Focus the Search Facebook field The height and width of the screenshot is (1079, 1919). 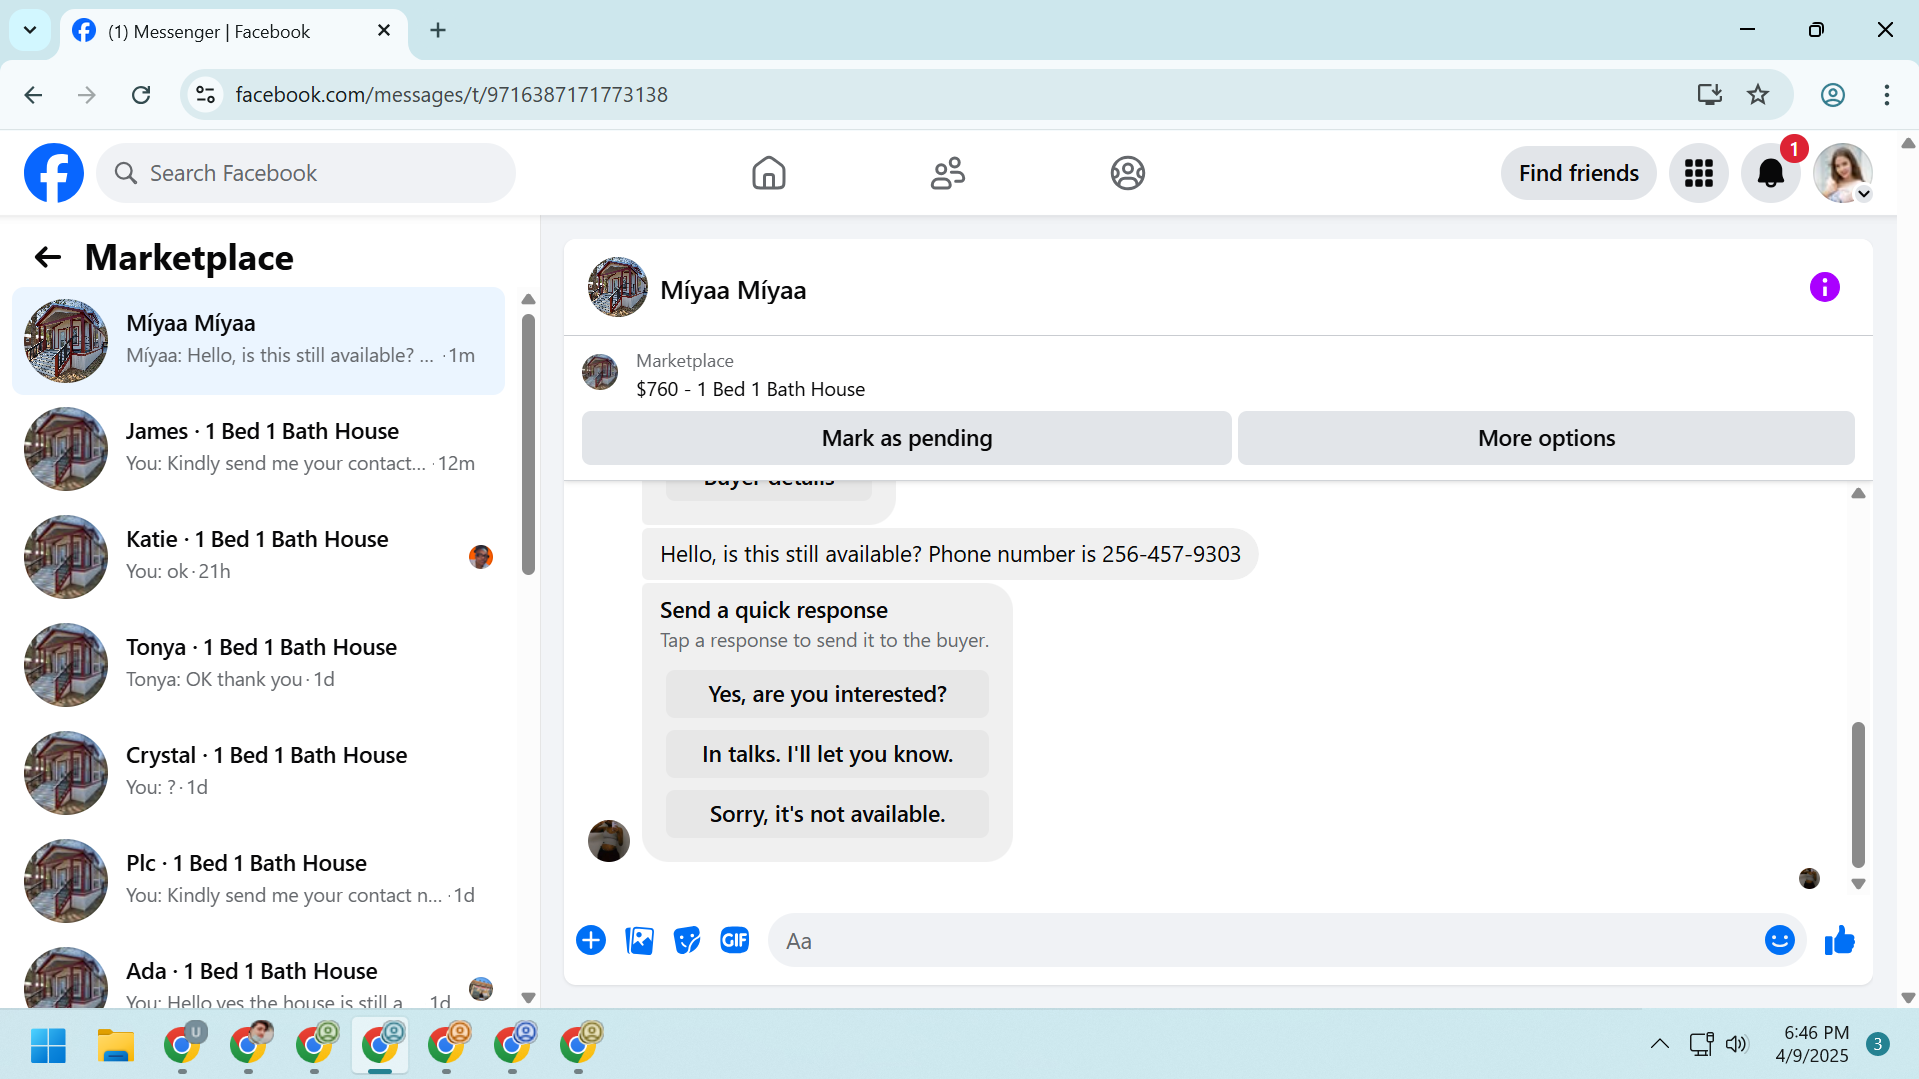point(306,173)
